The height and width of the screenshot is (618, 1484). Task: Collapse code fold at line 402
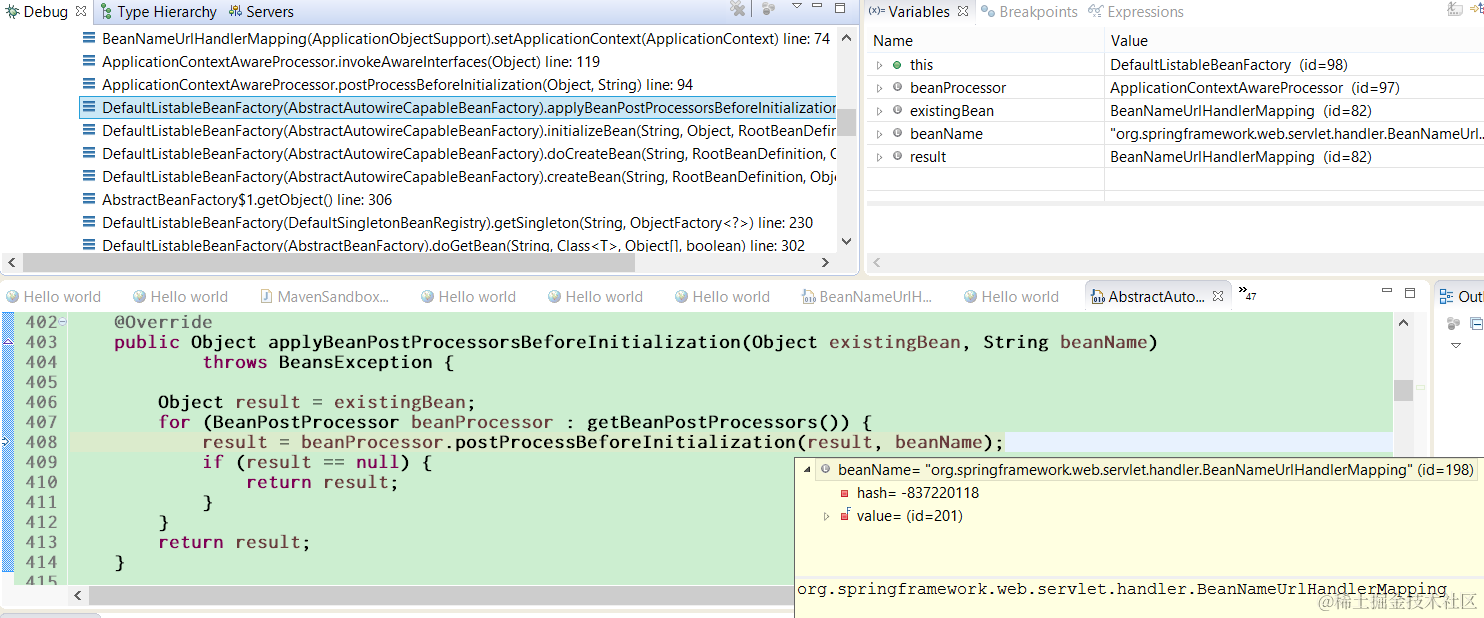click(63, 322)
